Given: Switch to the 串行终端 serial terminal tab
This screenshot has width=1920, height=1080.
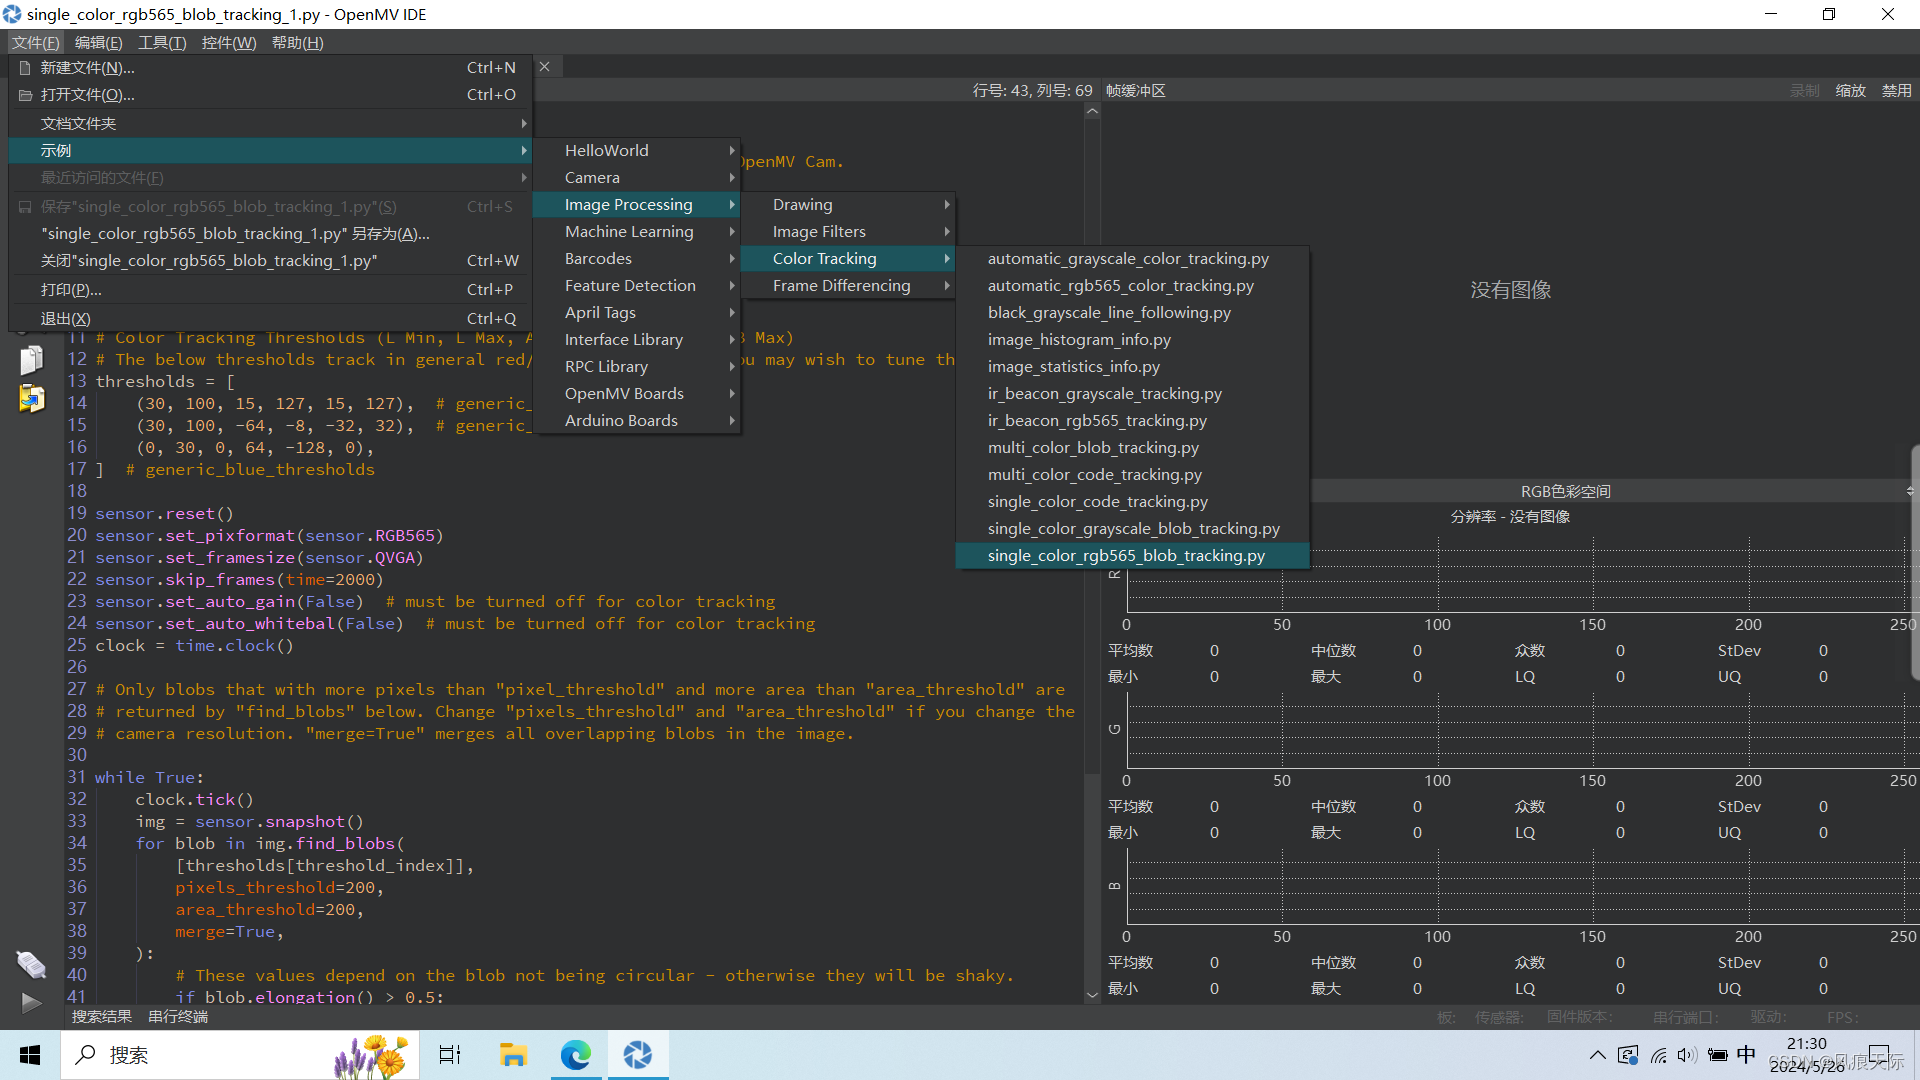Looking at the screenshot, I should [x=178, y=1017].
